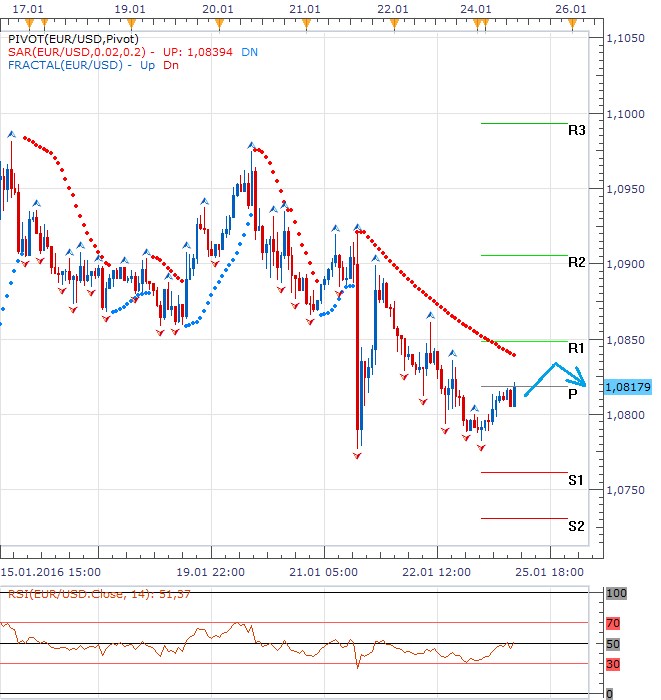Viewport: 661px width, 700px height.
Task: Open the orange event marker under 26.01
Action: coord(572,25)
